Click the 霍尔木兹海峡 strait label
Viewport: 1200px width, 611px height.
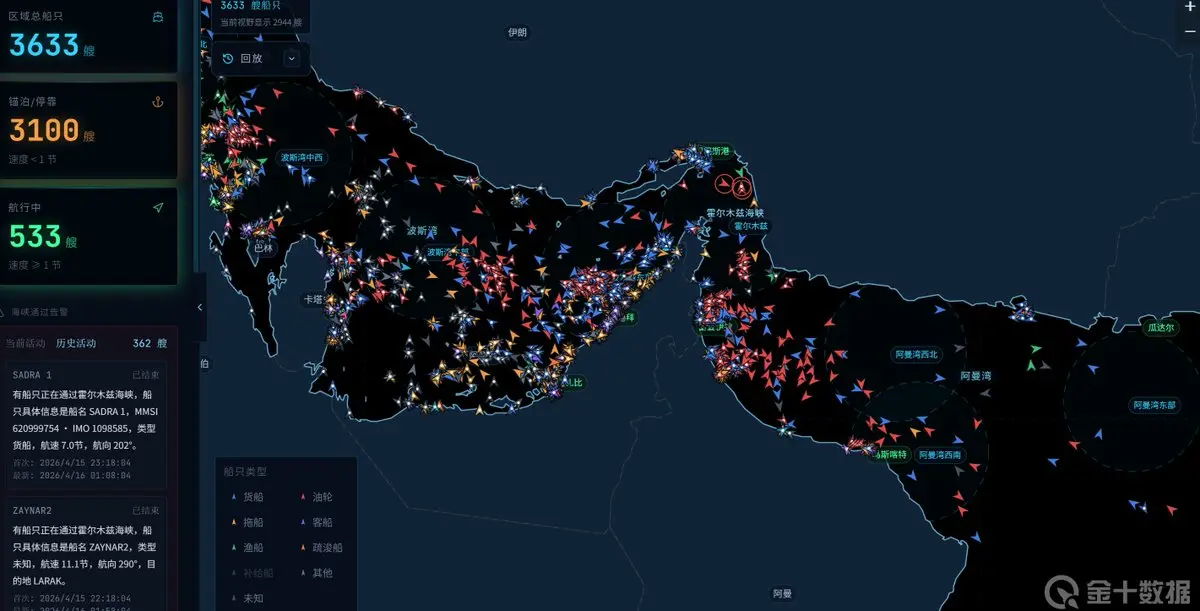(x=735, y=213)
